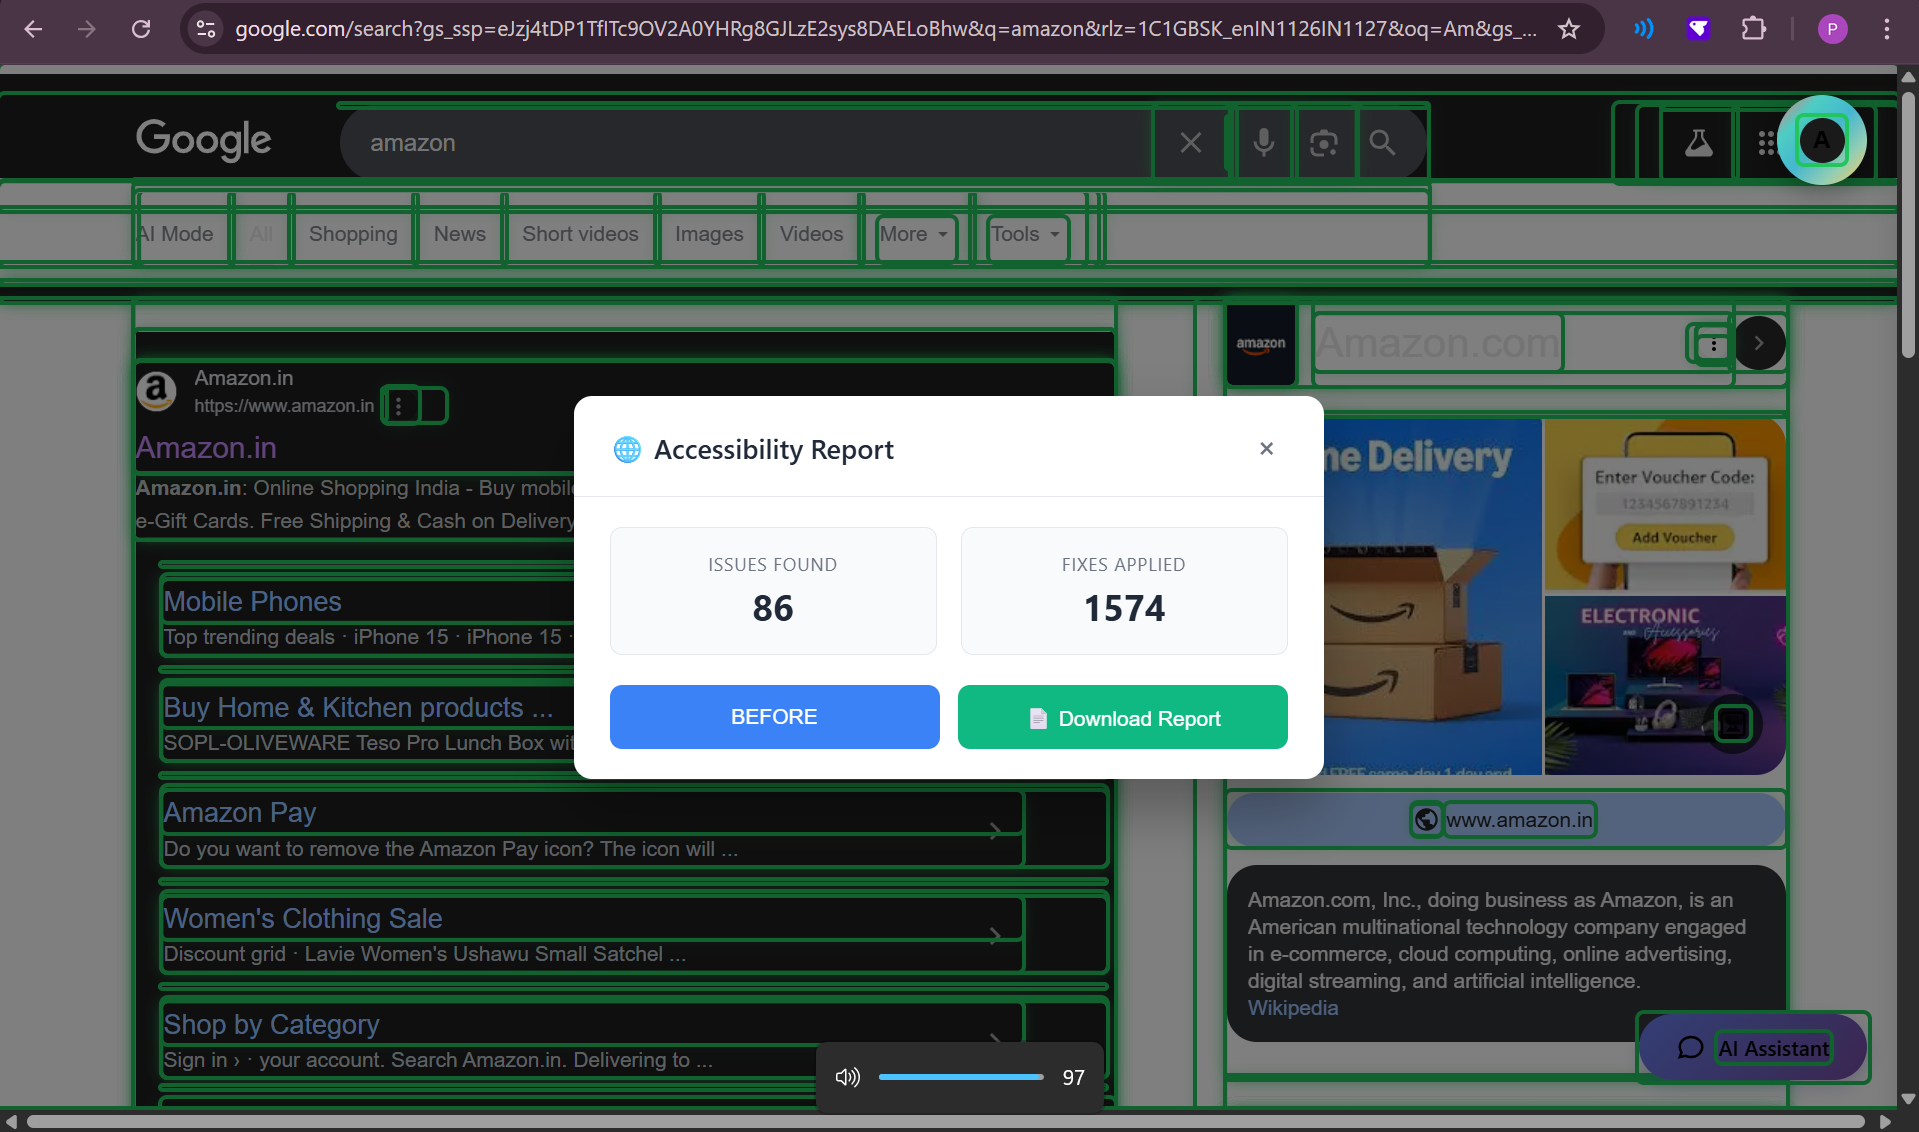Image resolution: width=1919 pixels, height=1132 pixels.
Task: Submit search with the magnifier icon
Action: pos(1382,143)
